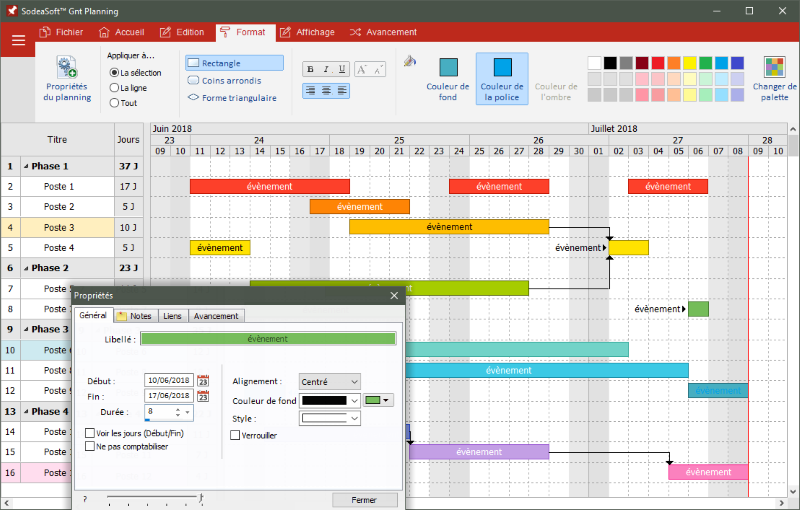This screenshot has height=510, width=800.
Task: Toggle Underline text formatting button
Action: [x=342, y=69]
